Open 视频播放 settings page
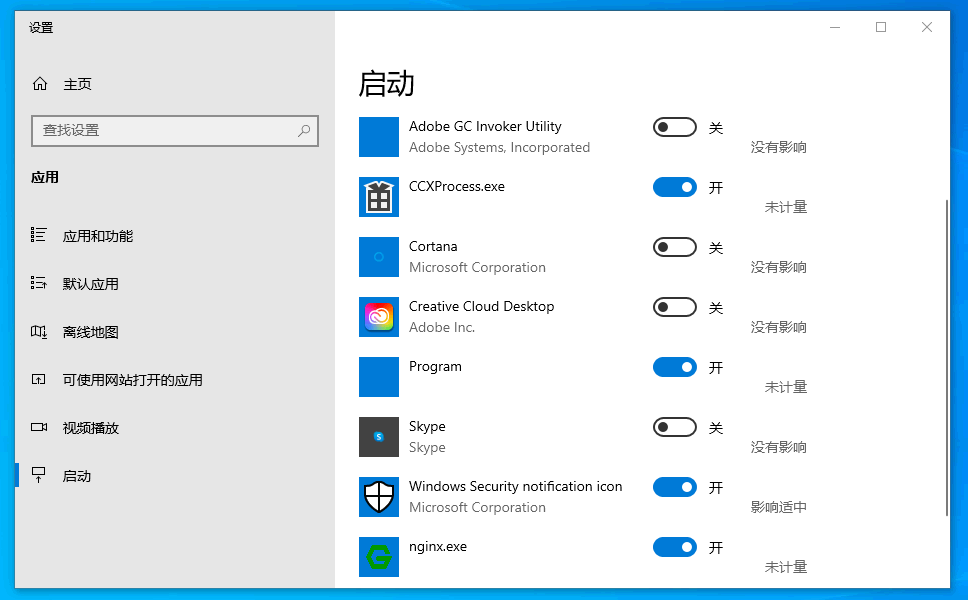This screenshot has width=968, height=600. (x=175, y=427)
